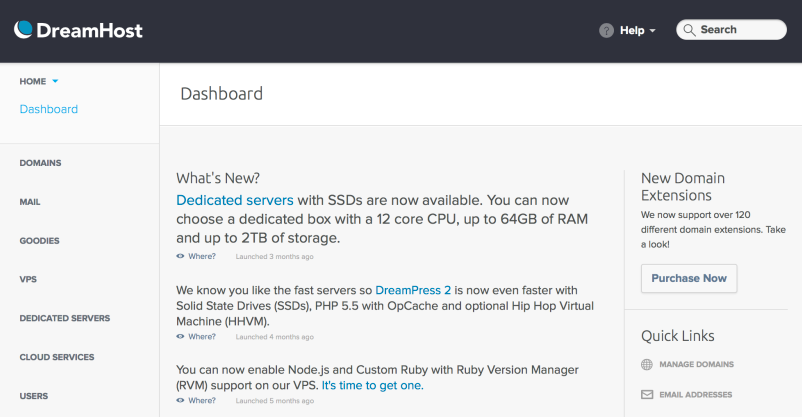The height and width of the screenshot is (417, 802).
Task: Click the eye icon by Launched 5 months ago
Action: click(x=180, y=401)
